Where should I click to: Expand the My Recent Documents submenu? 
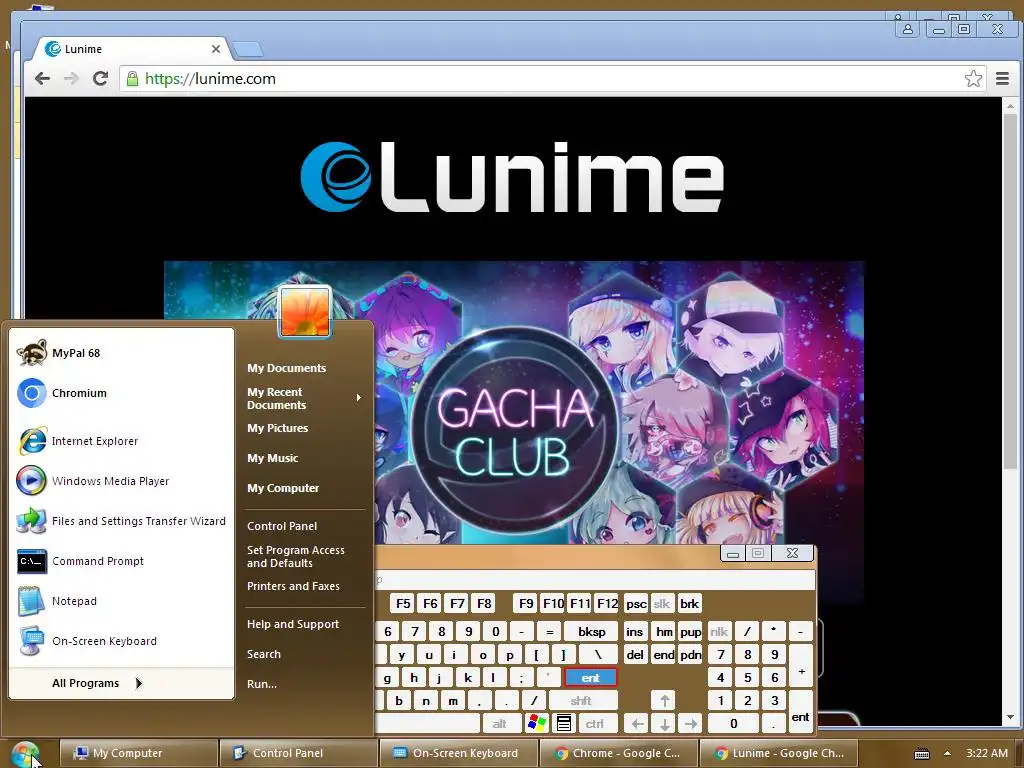pyautogui.click(x=304, y=398)
